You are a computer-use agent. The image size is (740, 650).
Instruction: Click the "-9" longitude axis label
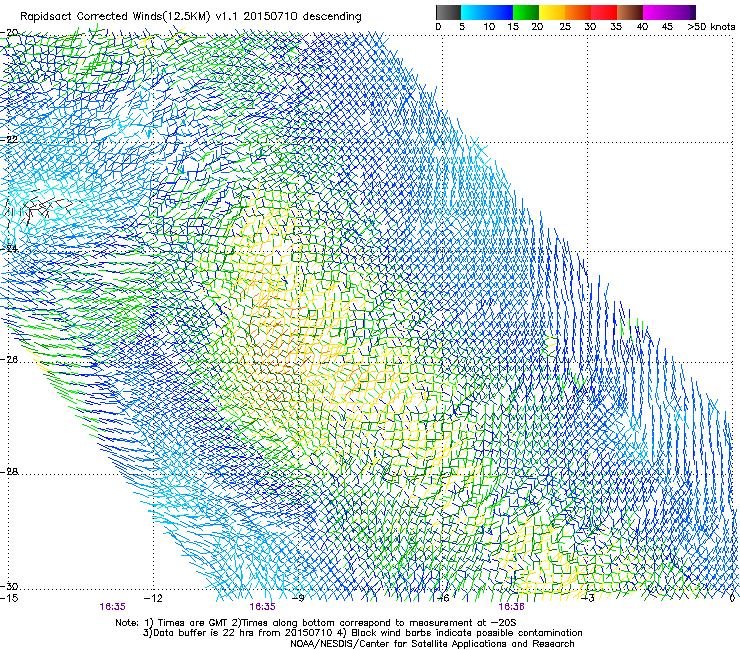pyautogui.click(x=298, y=598)
